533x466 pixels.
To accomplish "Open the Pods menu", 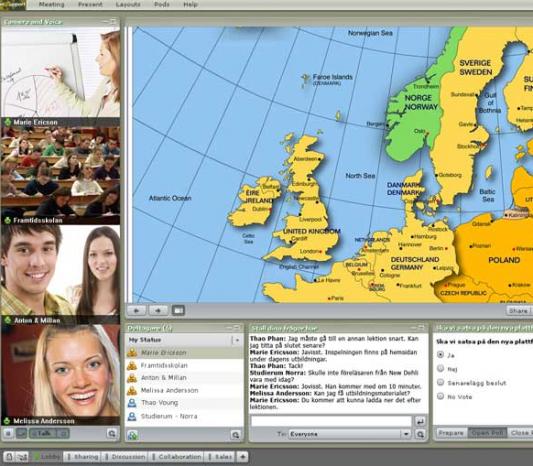I will 162,4.
